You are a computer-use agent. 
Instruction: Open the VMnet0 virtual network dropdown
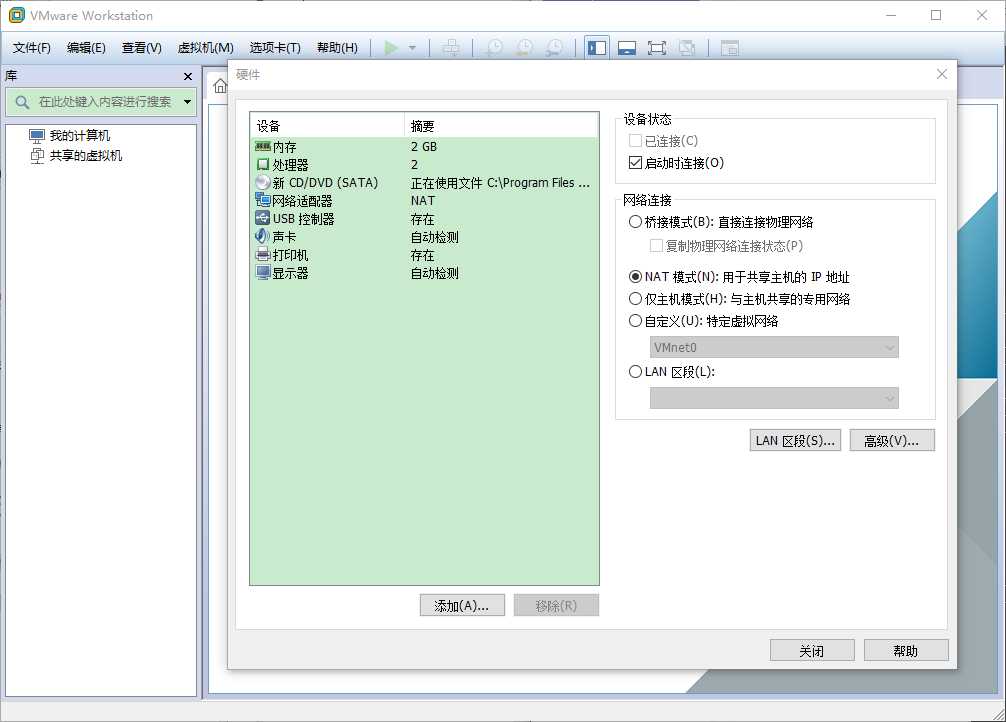coord(774,347)
